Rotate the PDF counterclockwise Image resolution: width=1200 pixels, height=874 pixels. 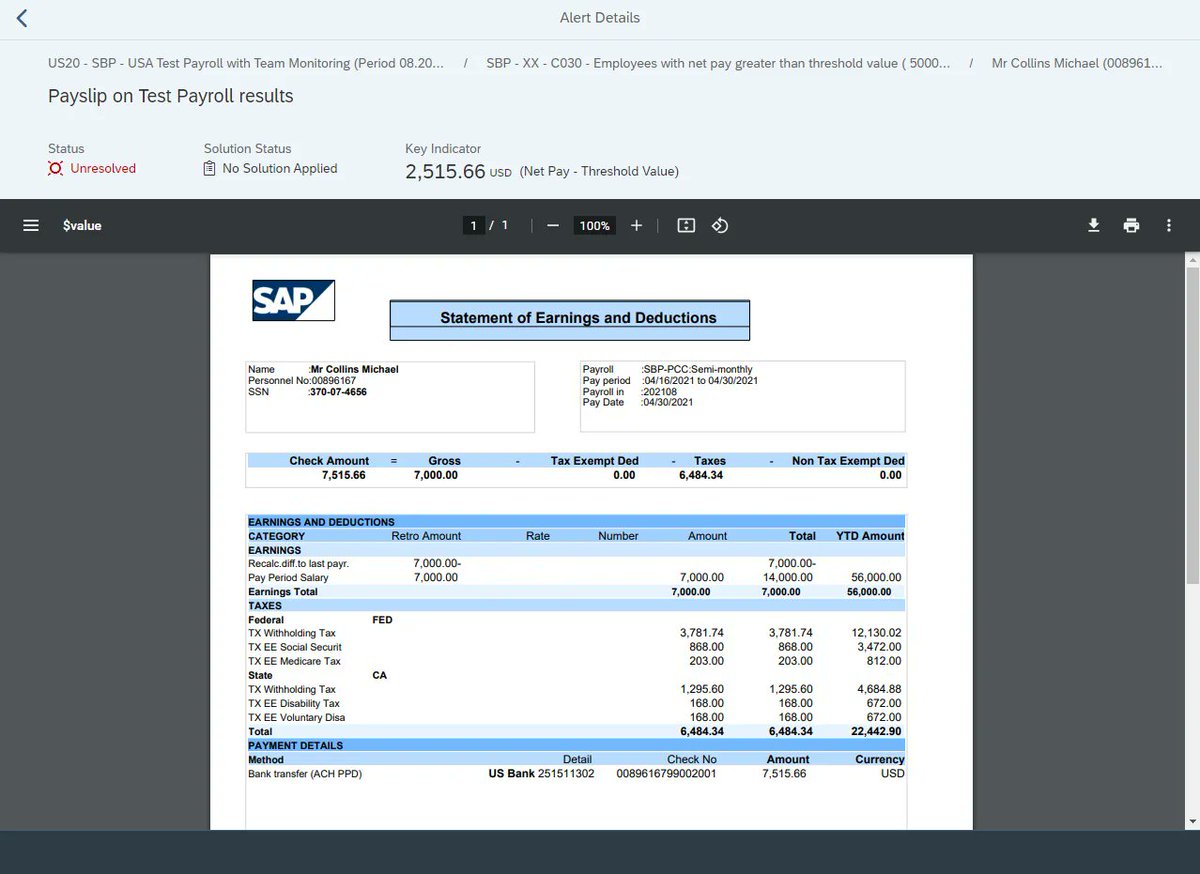coord(720,226)
